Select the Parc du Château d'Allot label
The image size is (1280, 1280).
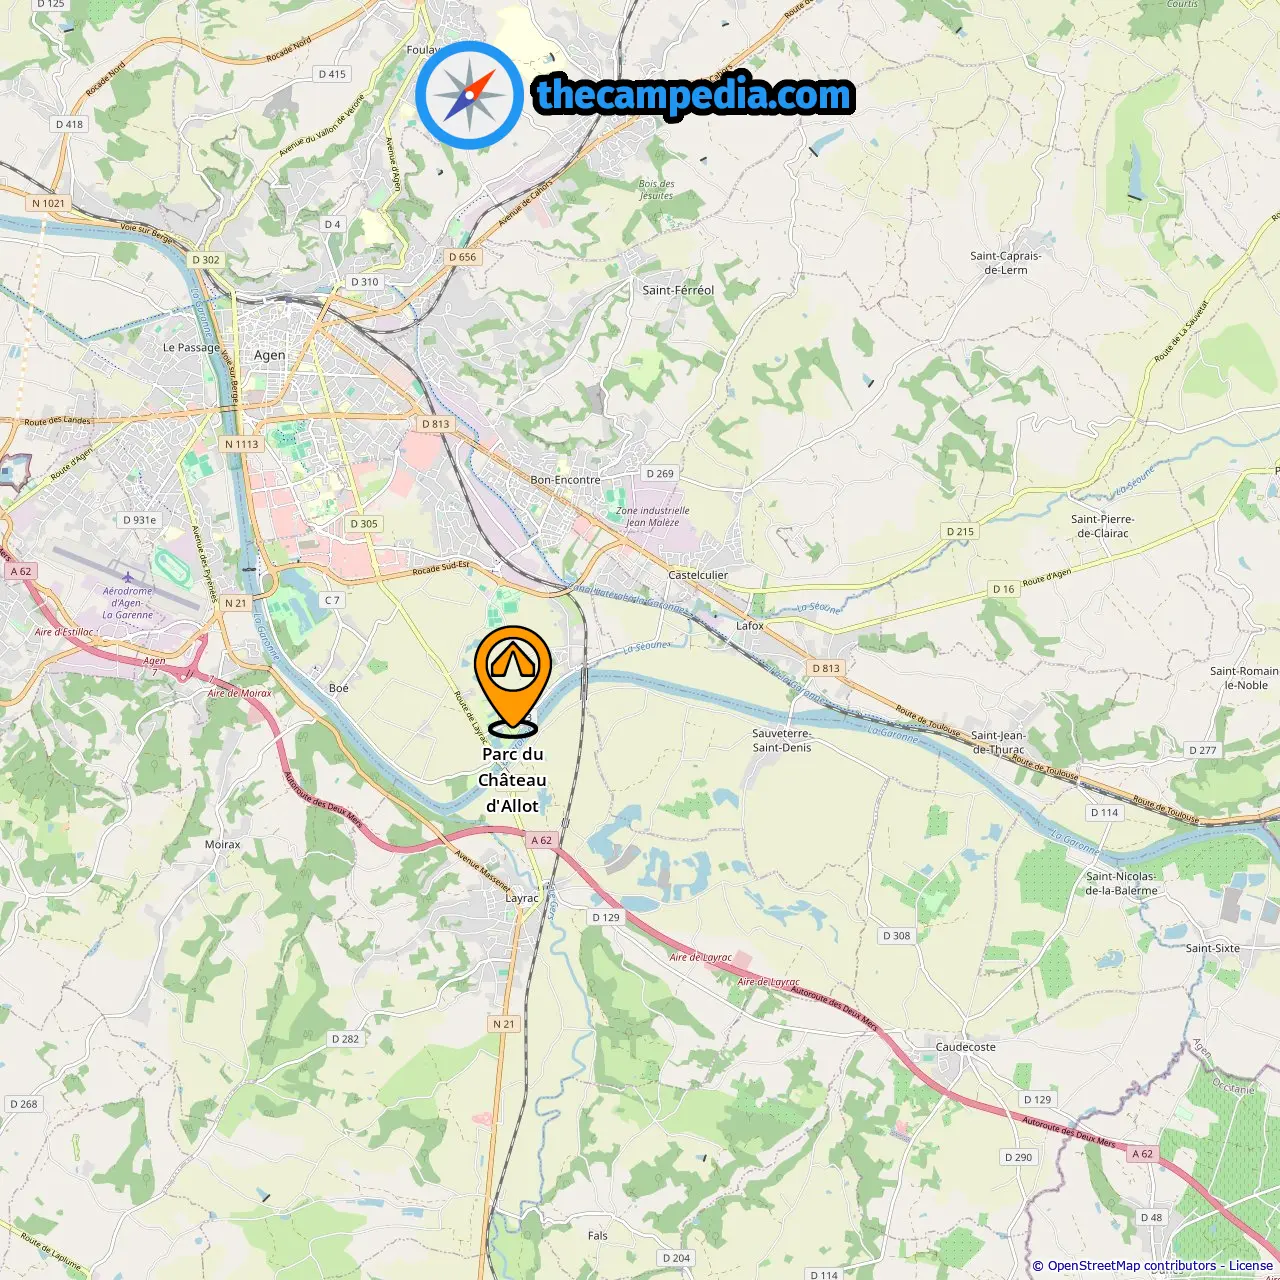512,780
